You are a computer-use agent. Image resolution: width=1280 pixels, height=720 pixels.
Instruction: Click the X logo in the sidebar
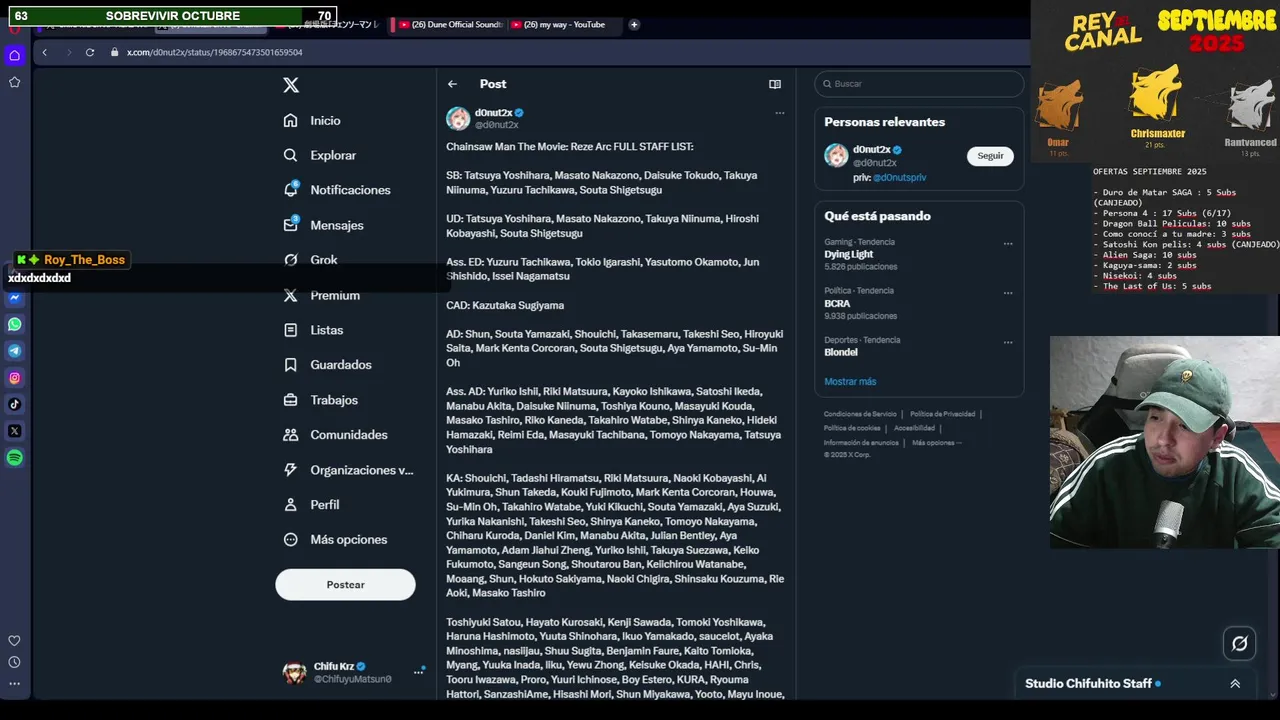click(291, 85)
